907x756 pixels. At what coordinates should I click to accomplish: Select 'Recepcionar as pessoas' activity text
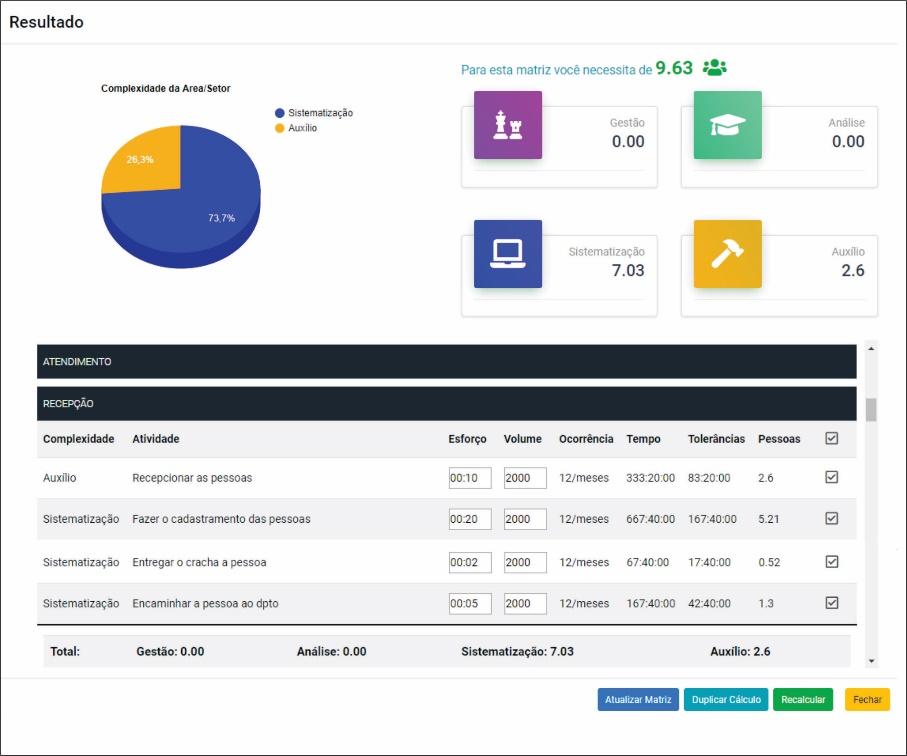(x=192, y=478)
